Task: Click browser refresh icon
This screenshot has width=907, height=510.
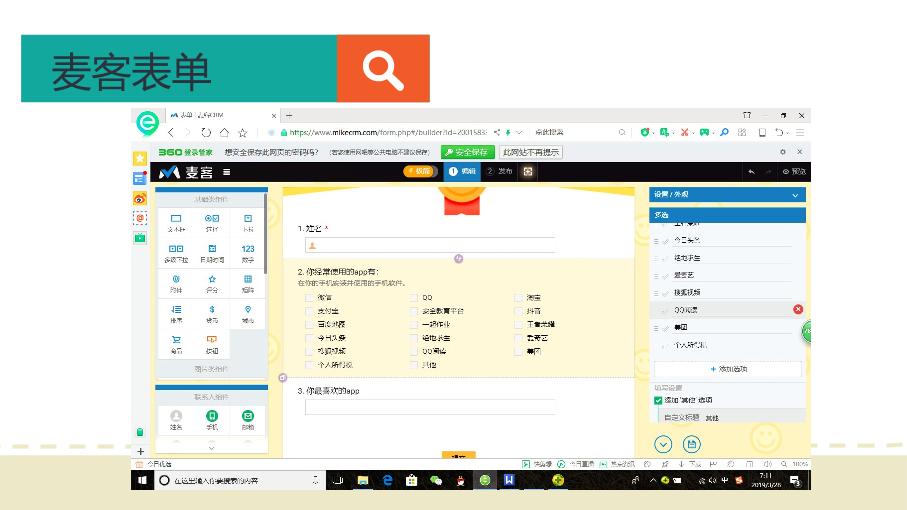Action: 206,132
